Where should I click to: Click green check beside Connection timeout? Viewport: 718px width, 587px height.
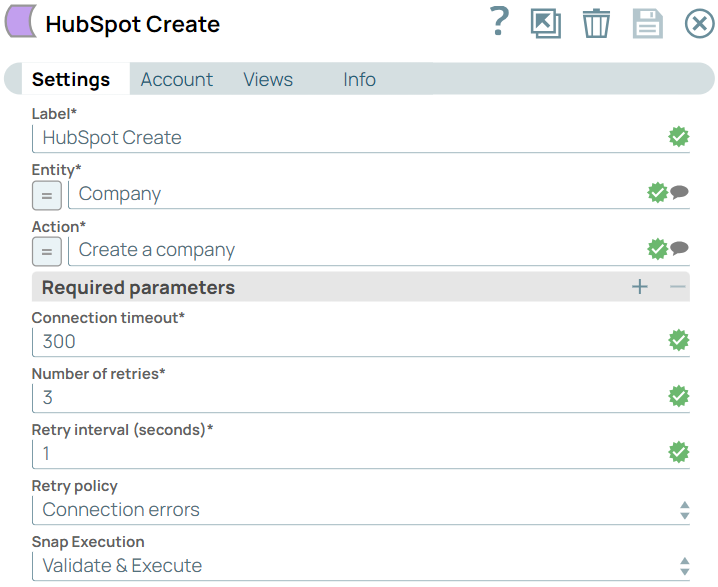679,340
